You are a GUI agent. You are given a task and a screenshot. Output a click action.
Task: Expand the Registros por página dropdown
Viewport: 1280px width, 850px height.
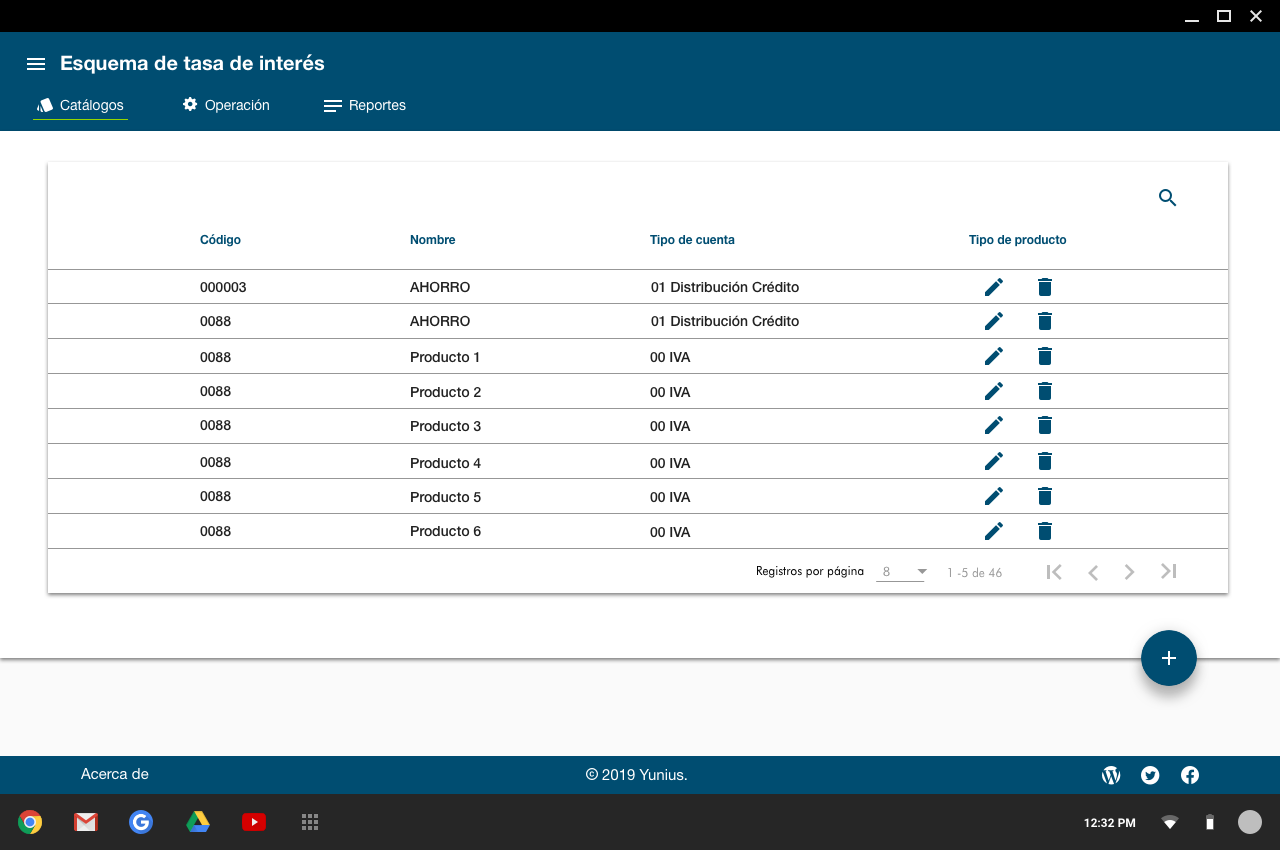pos(901,572)
